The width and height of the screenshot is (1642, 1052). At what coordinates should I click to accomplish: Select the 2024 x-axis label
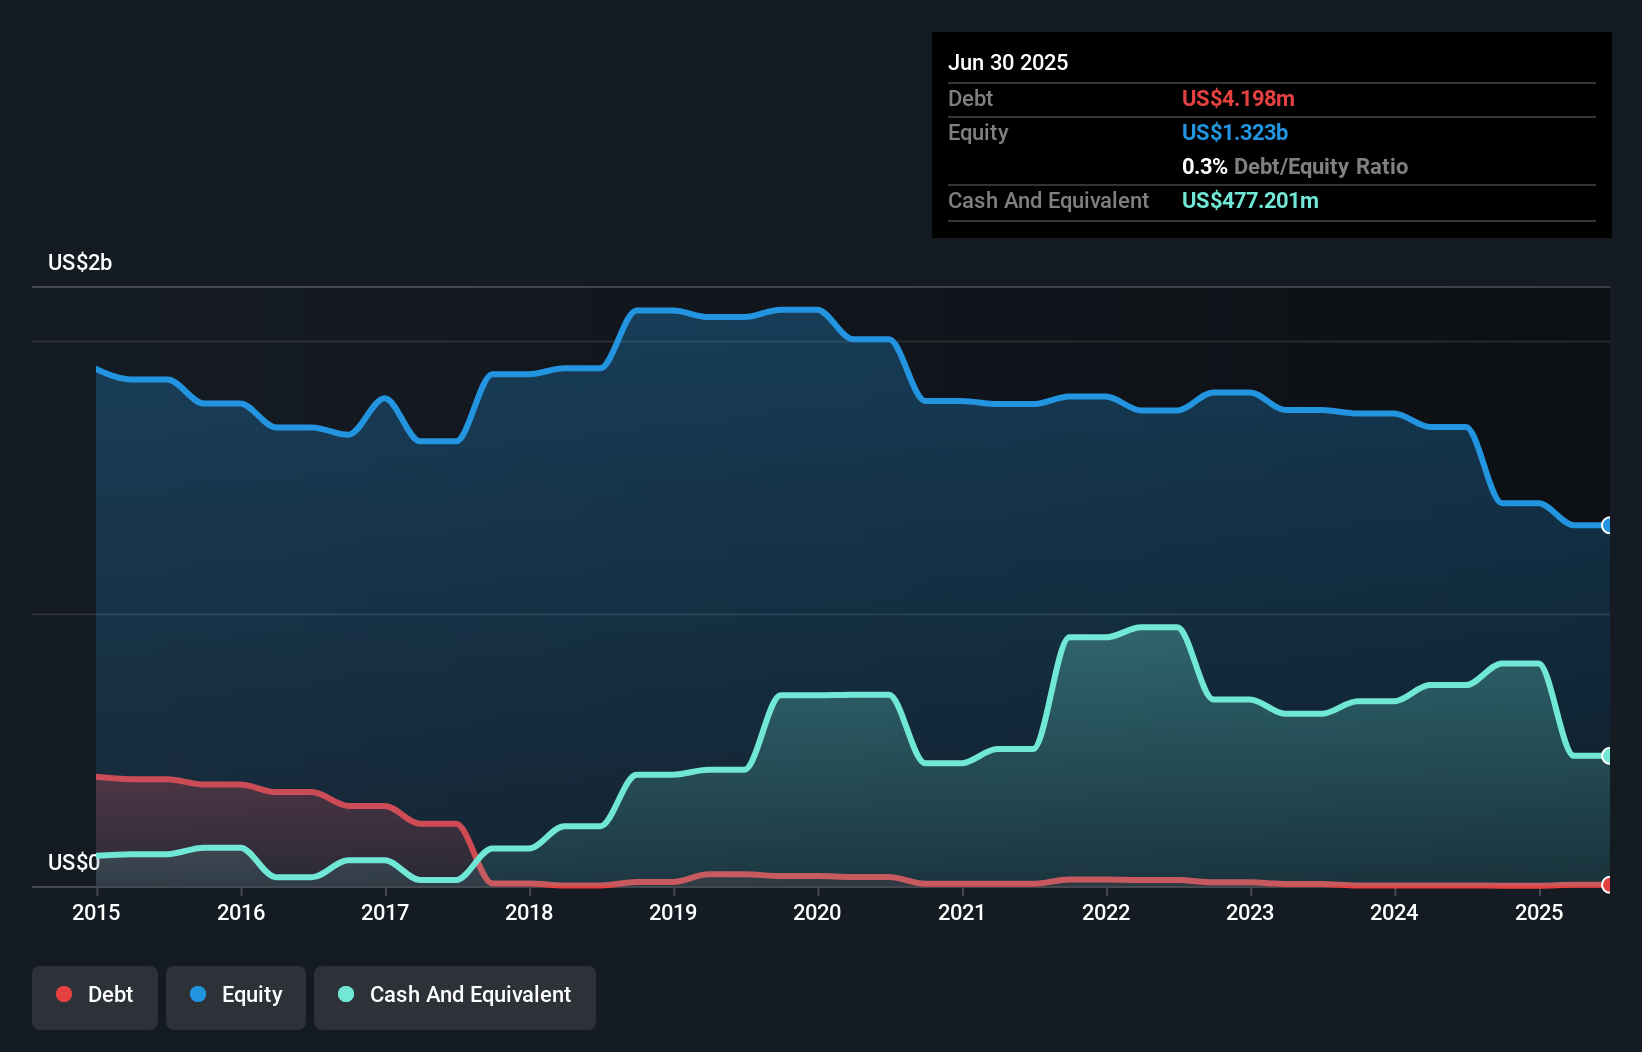[x=1394, y=912]
